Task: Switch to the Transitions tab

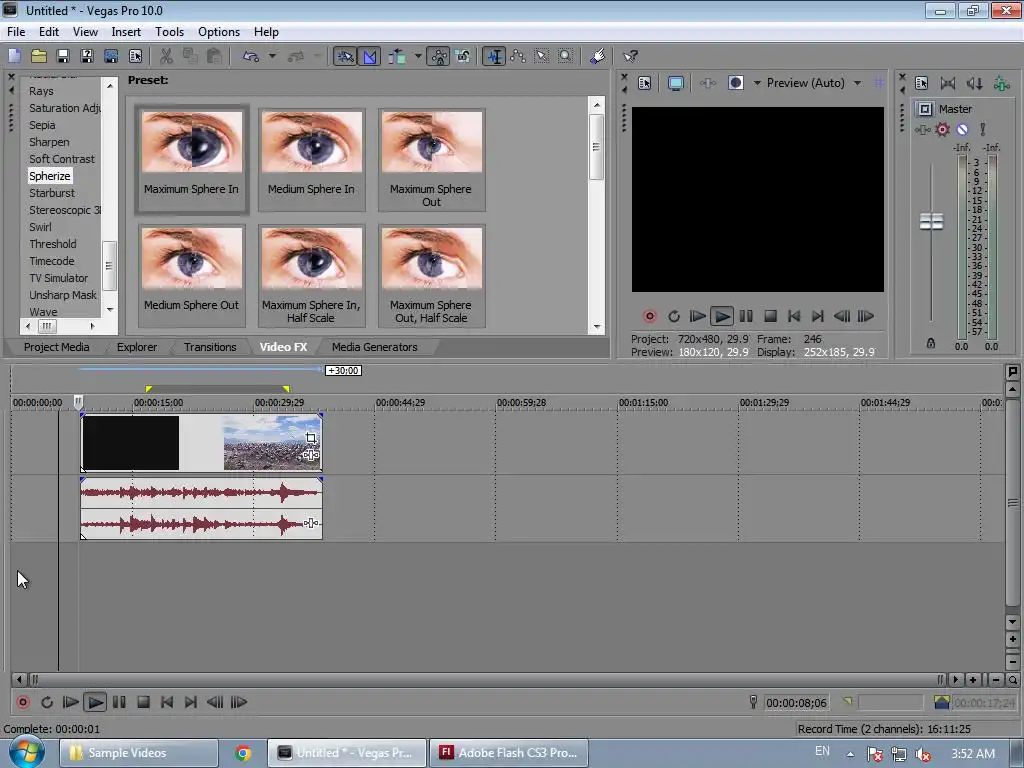Action: coord(210,347)
